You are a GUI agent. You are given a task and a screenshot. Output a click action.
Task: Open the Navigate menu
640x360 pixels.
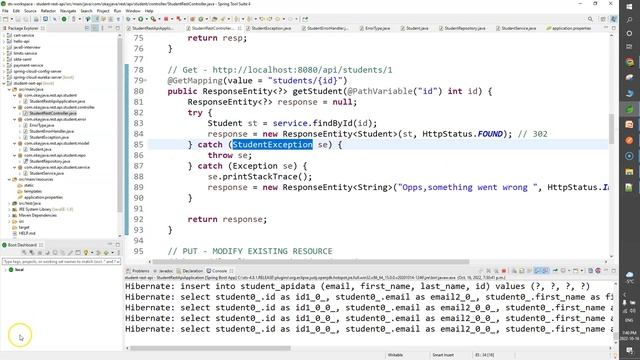coord(68,11)
